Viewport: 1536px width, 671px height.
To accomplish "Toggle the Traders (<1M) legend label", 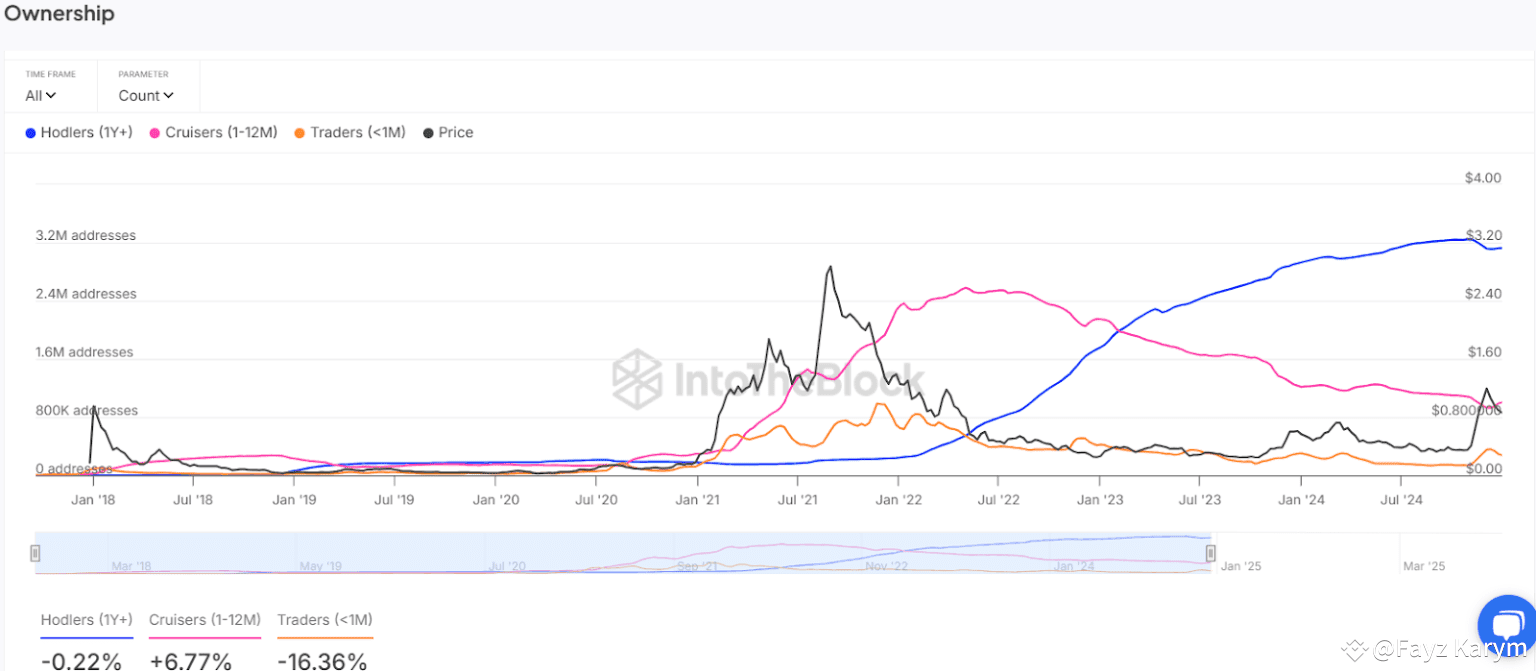I will click(x=358, y=133).
